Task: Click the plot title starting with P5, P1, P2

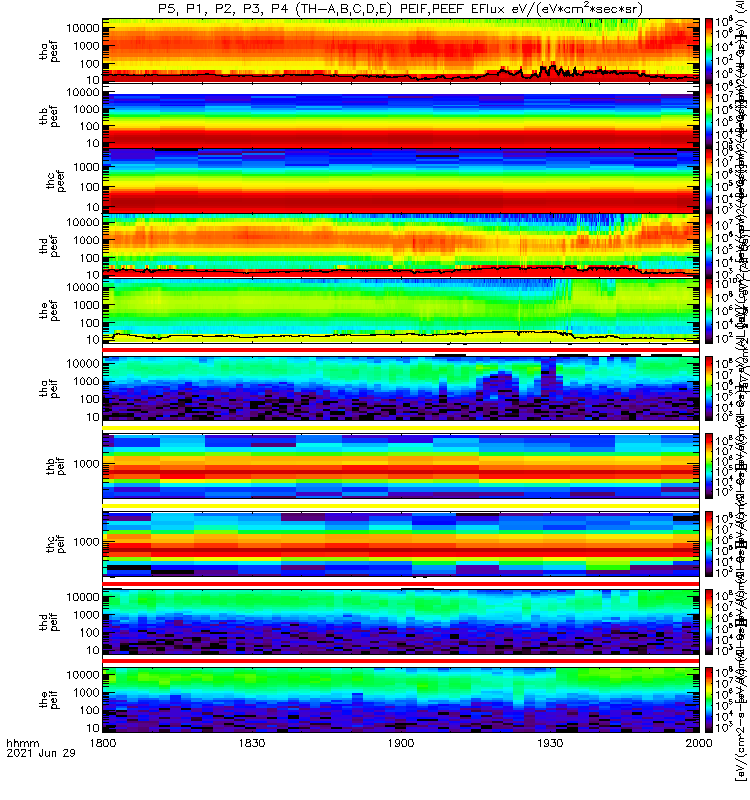Action: coord(401,9)
